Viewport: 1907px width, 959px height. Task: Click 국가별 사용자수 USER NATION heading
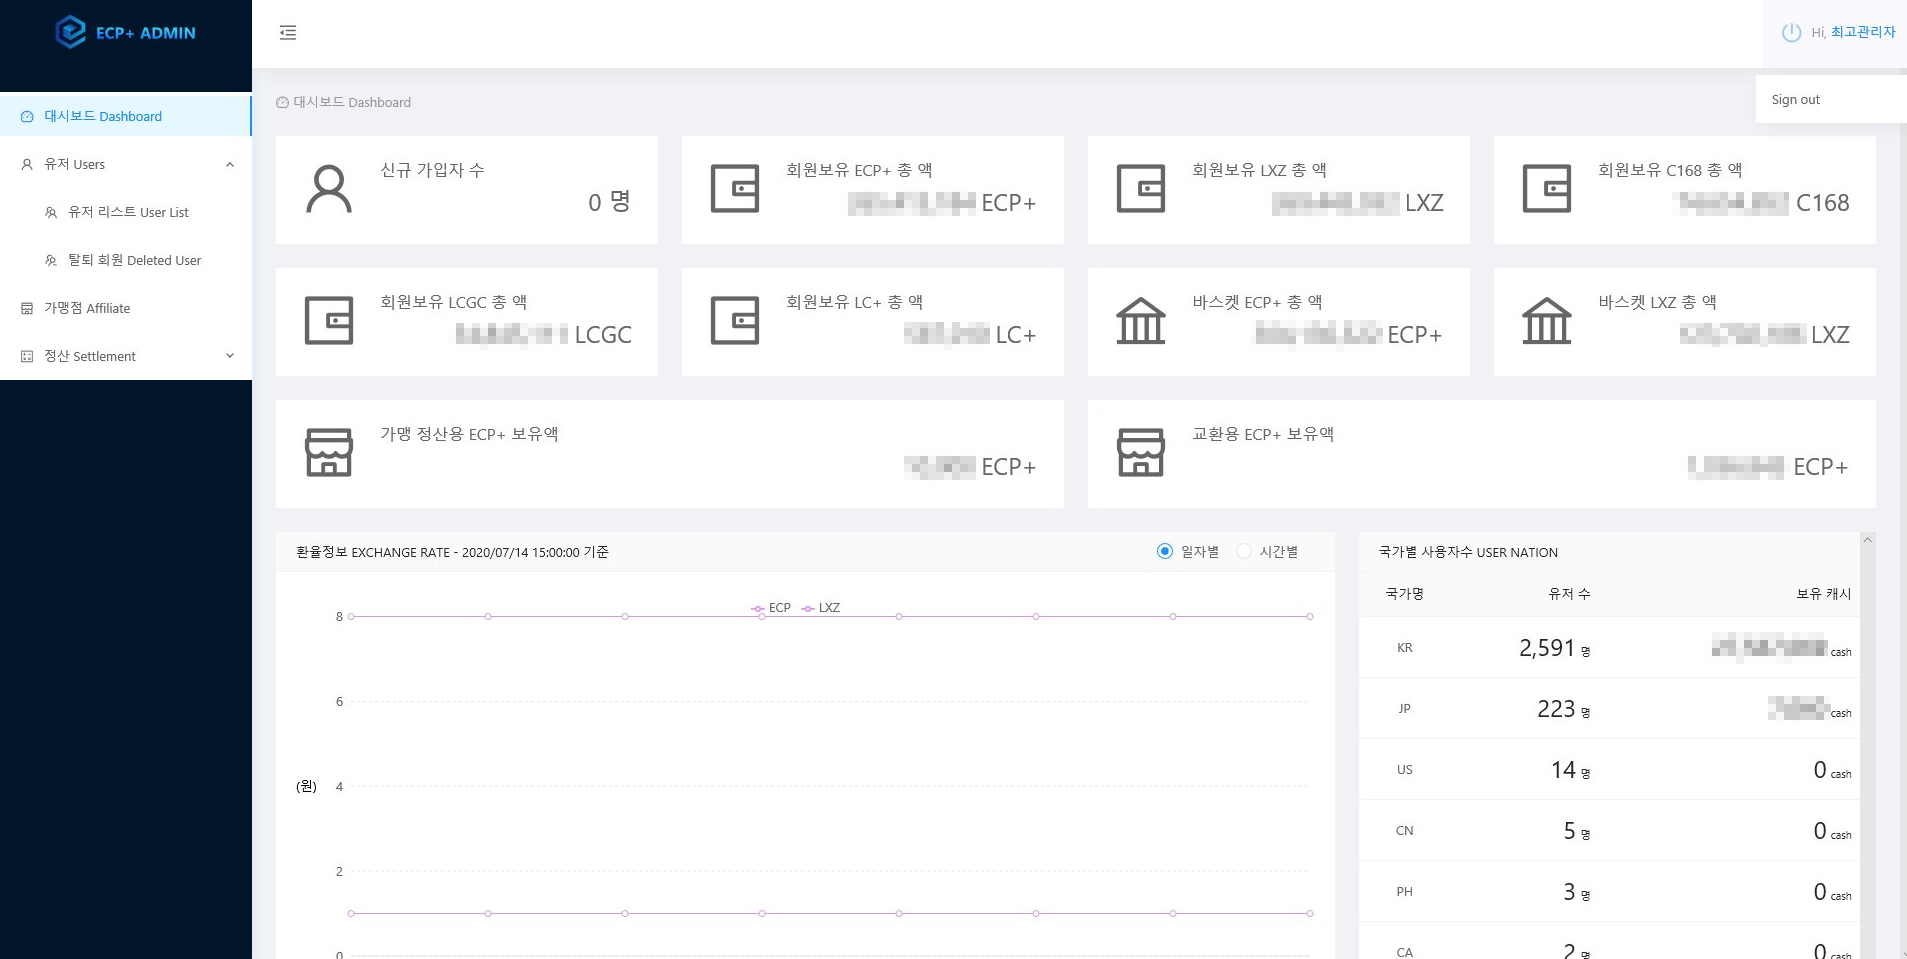click(x=1468, y=553)
